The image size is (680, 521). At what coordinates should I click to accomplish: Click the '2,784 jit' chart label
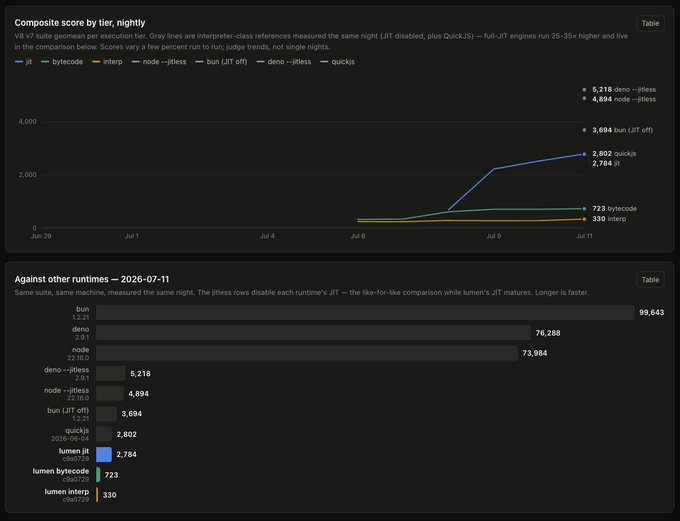(606, 164)
